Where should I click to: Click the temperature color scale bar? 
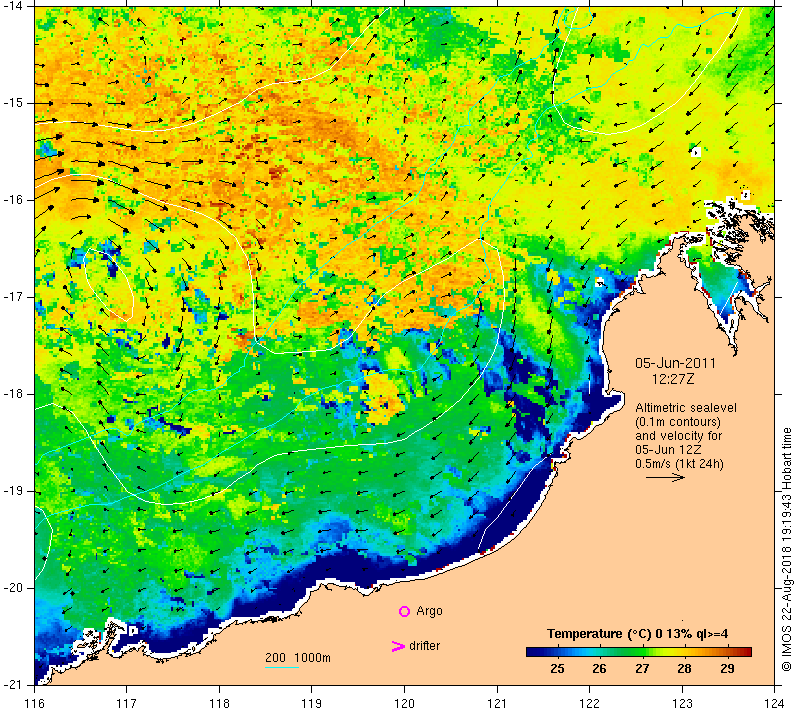pyautogui.click(x=639, y=651)
